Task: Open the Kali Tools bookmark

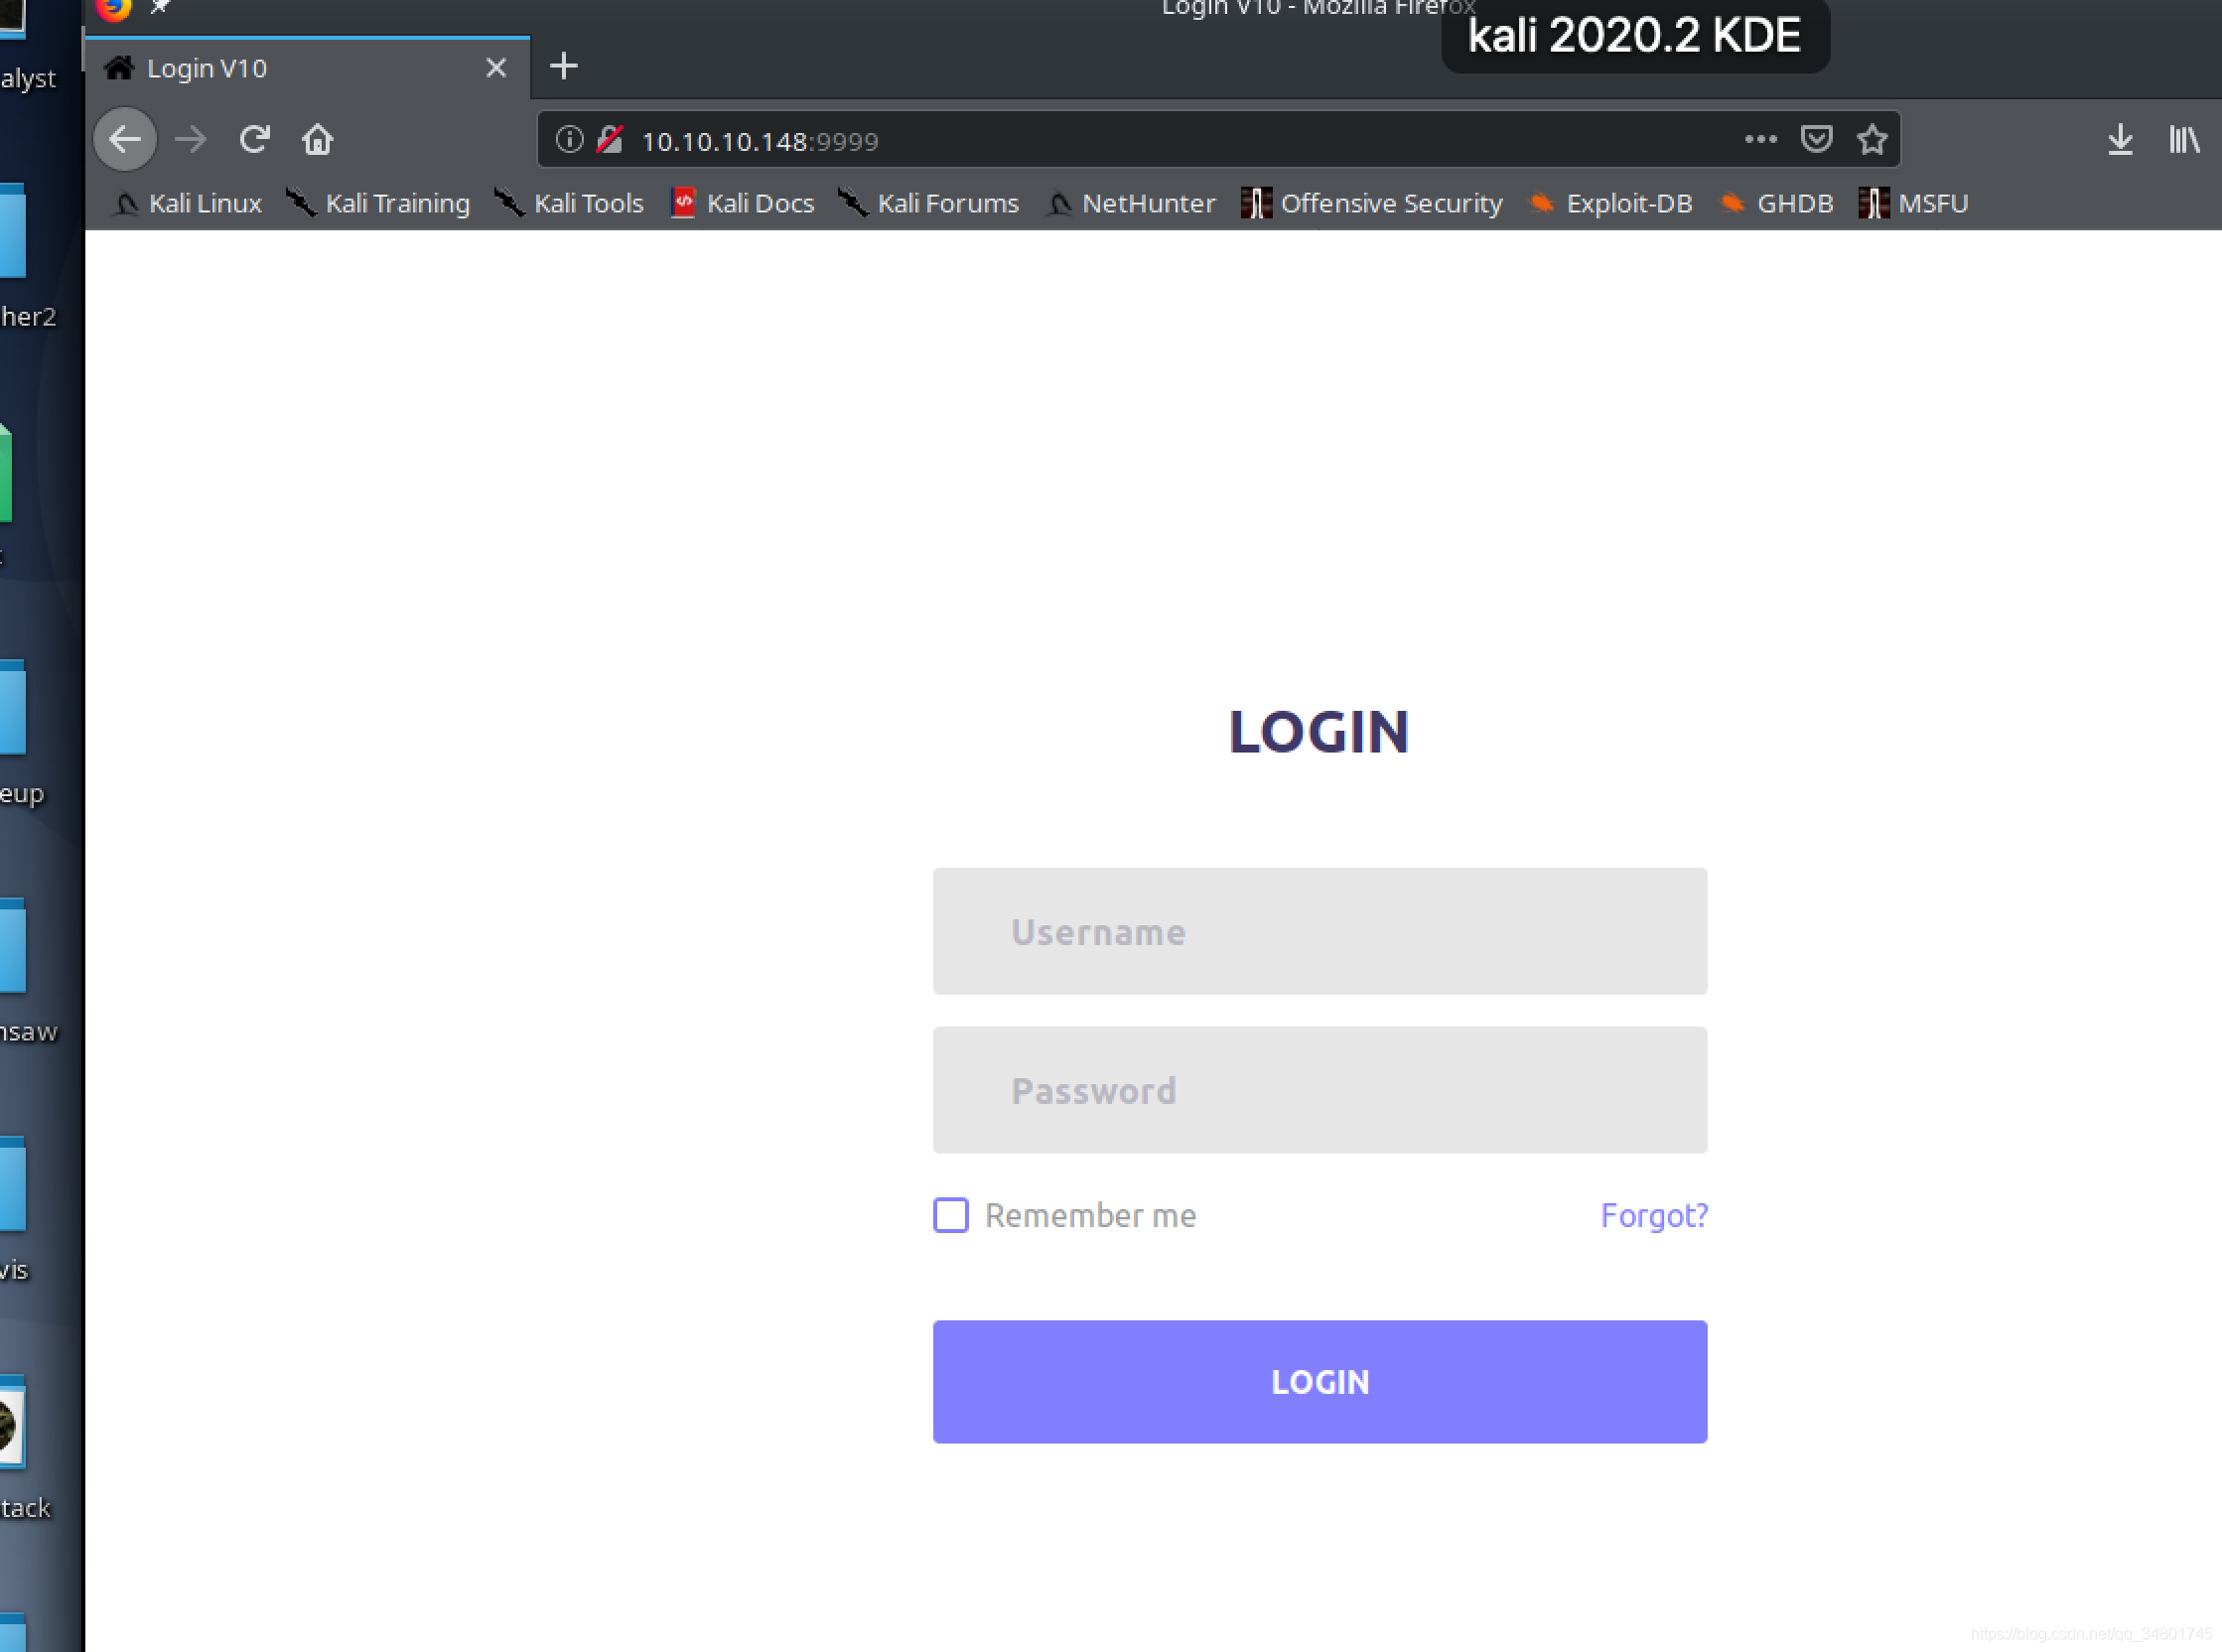Action: point(571,204)
